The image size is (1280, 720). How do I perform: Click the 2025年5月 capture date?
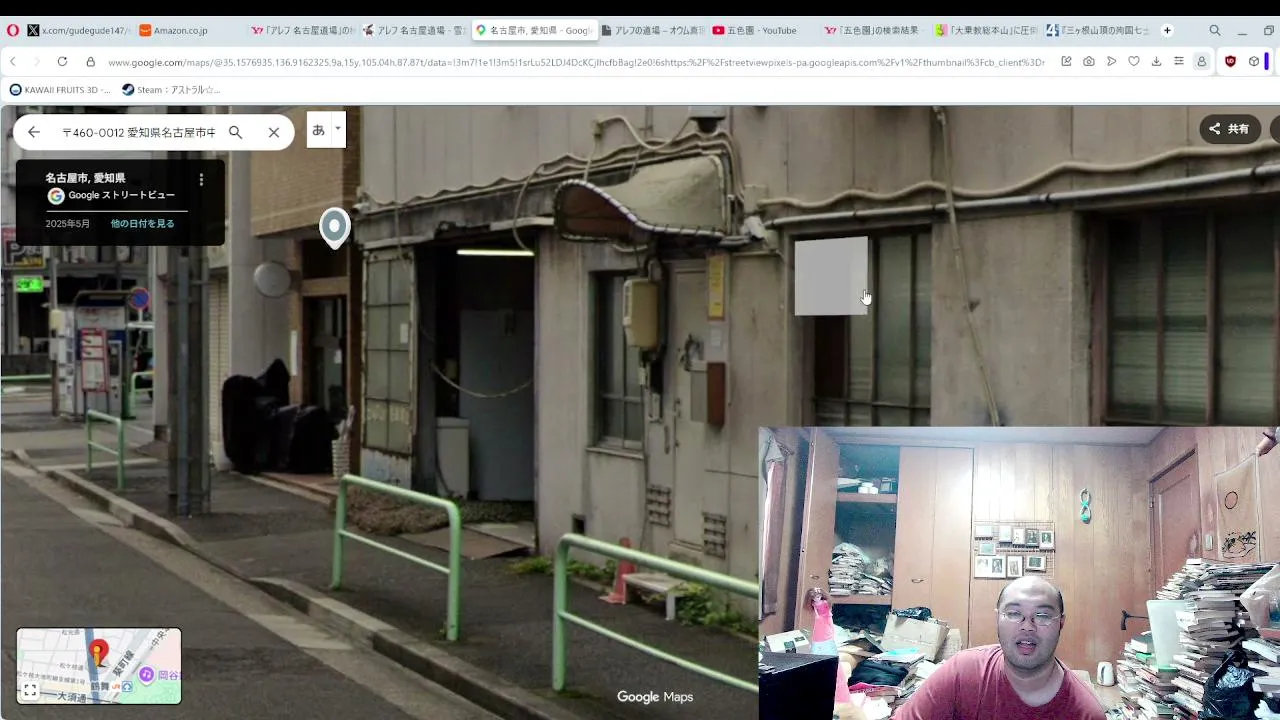click(x=68, y=224)
